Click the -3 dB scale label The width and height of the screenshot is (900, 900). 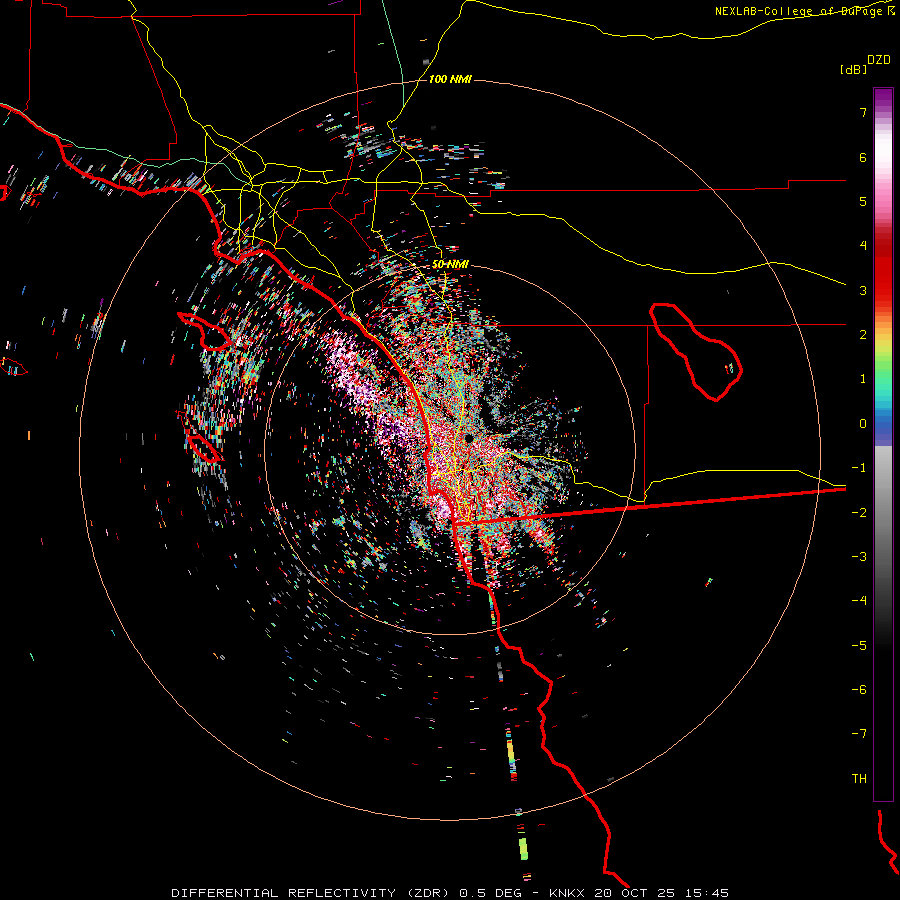pyautogui.click(x=859, y=556)
